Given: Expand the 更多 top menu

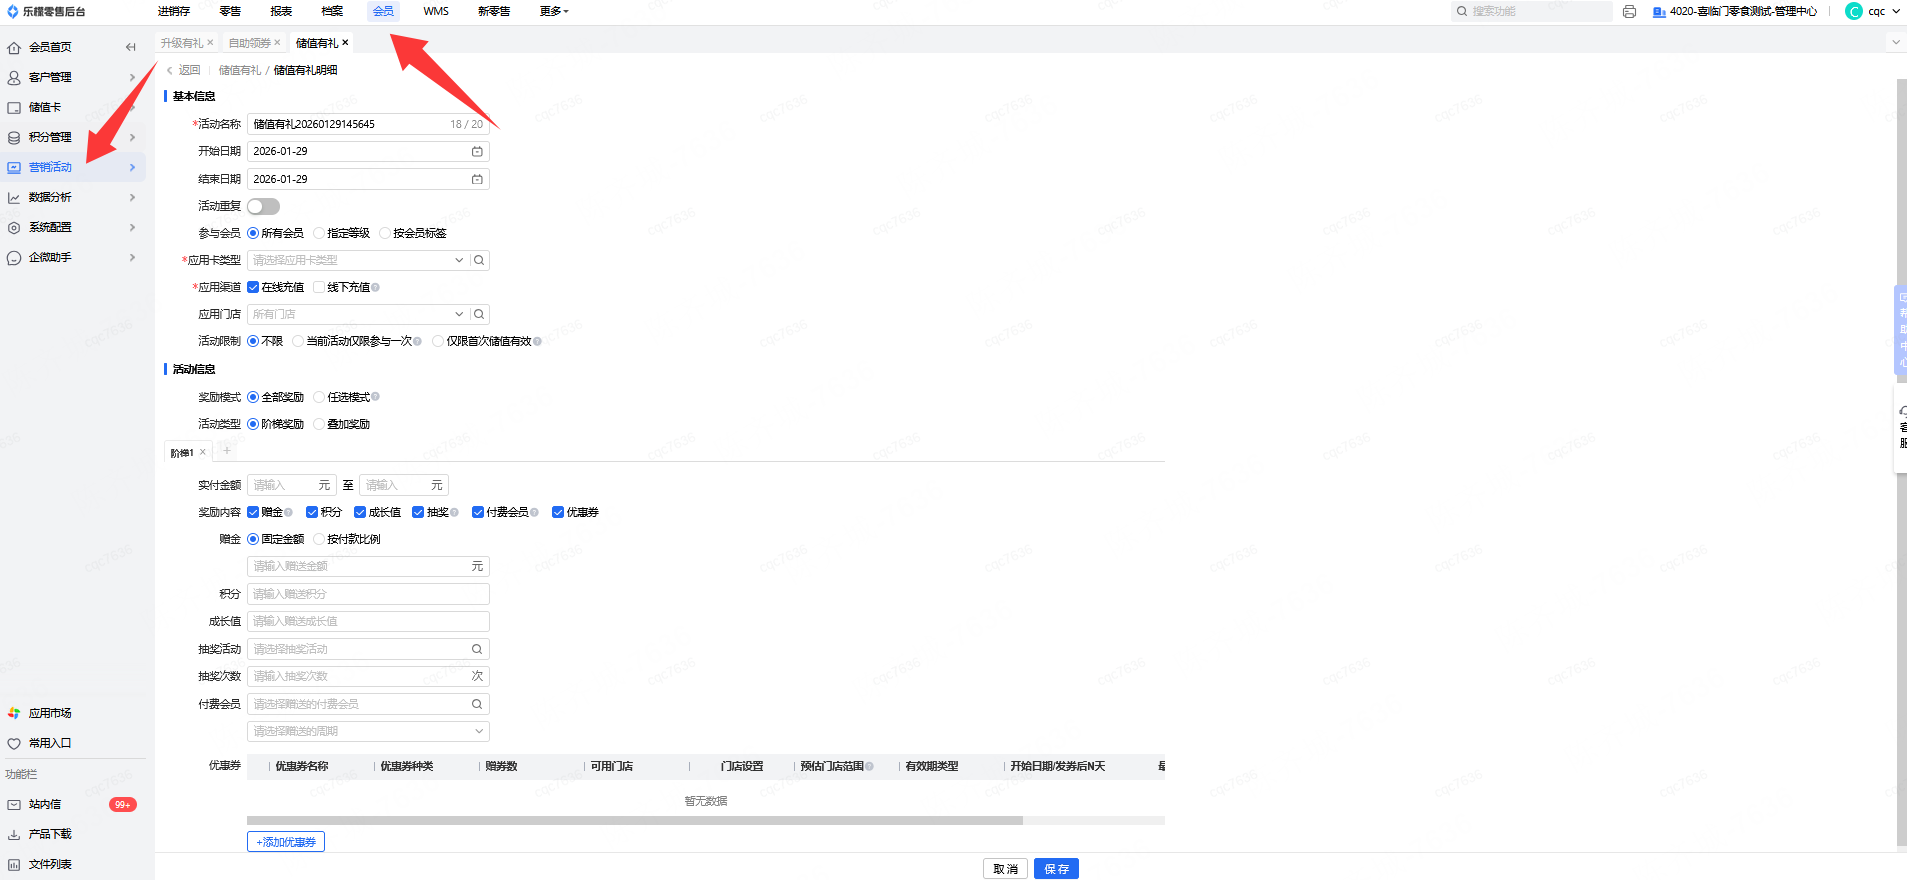Looking at the screenshot, I should 554,11.
